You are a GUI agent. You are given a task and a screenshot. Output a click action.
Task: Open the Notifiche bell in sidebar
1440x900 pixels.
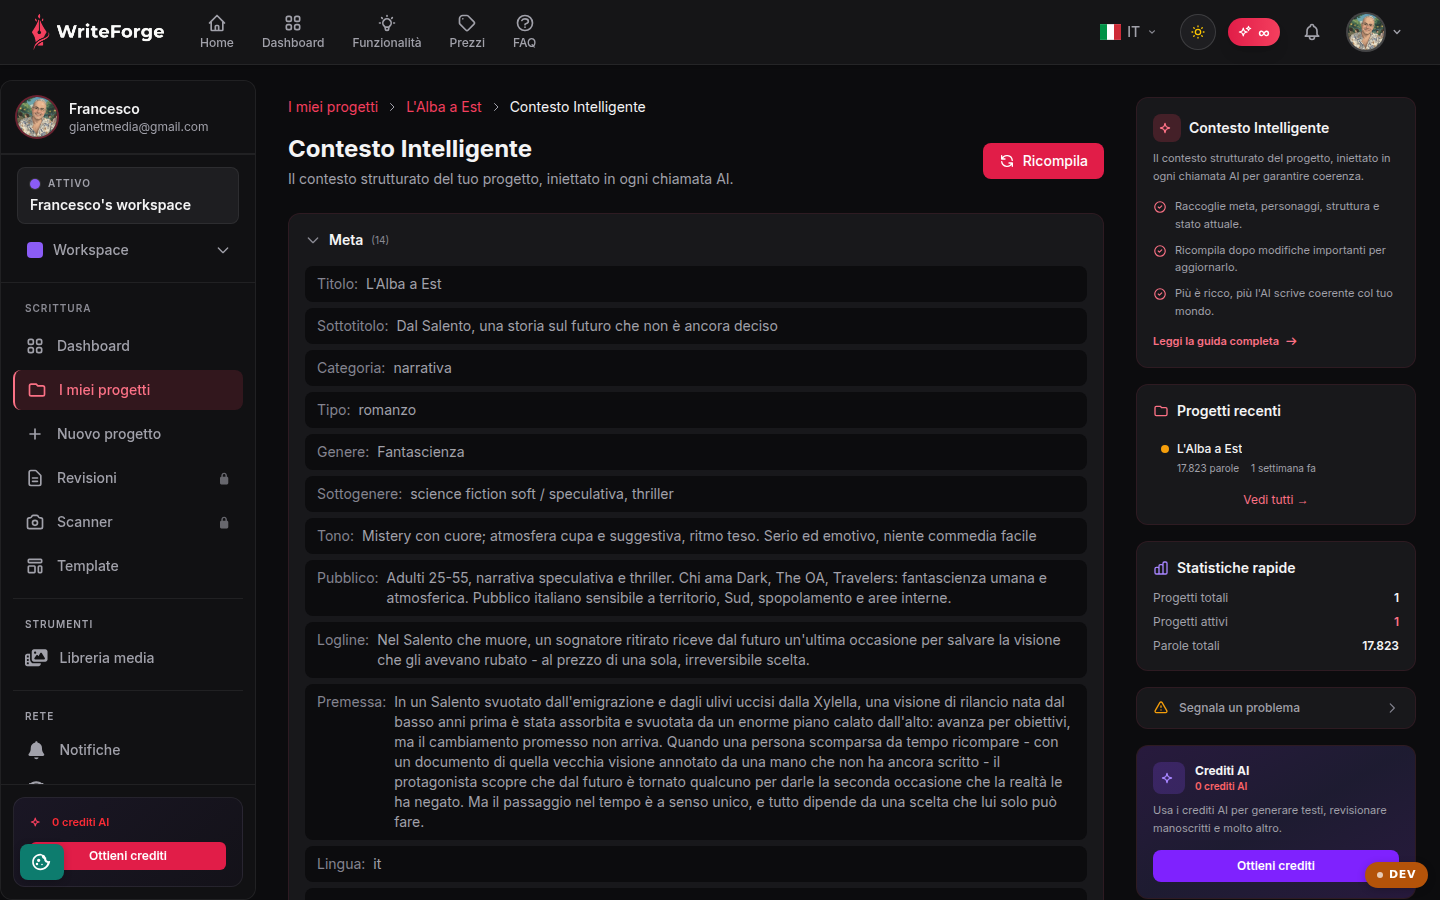36,750
